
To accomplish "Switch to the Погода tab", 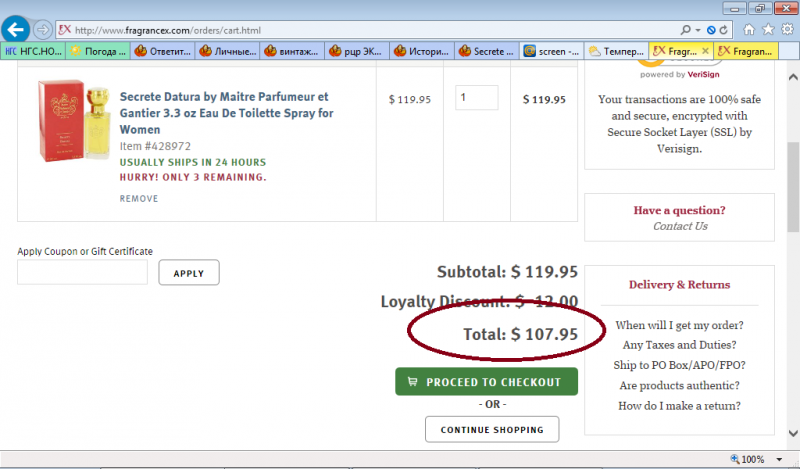I will point(98,51).
